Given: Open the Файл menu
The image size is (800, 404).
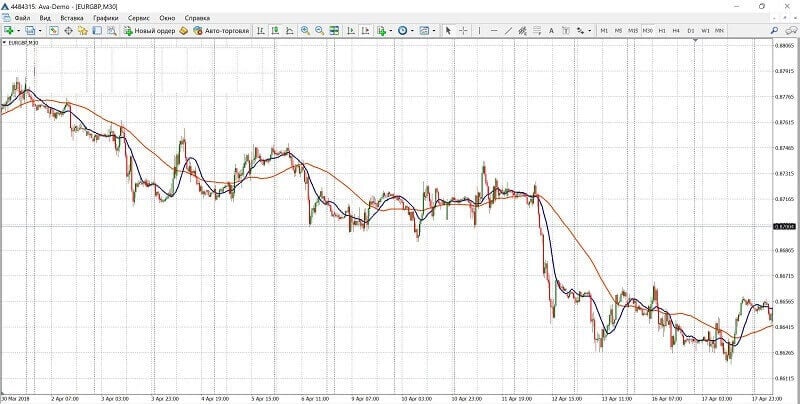Looking at the screenshot, I should point(22,18).
